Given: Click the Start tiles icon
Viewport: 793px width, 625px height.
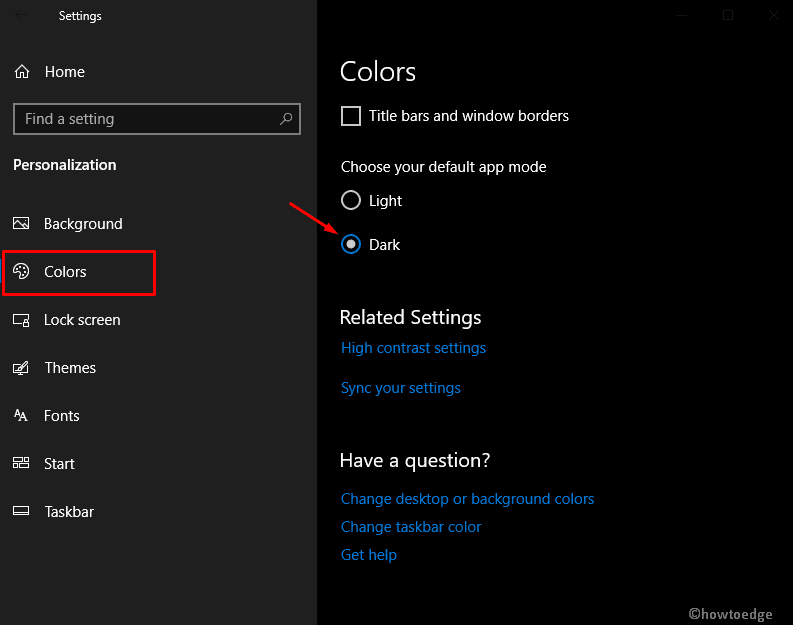Looking at the screenshot, I should point(21,463).
